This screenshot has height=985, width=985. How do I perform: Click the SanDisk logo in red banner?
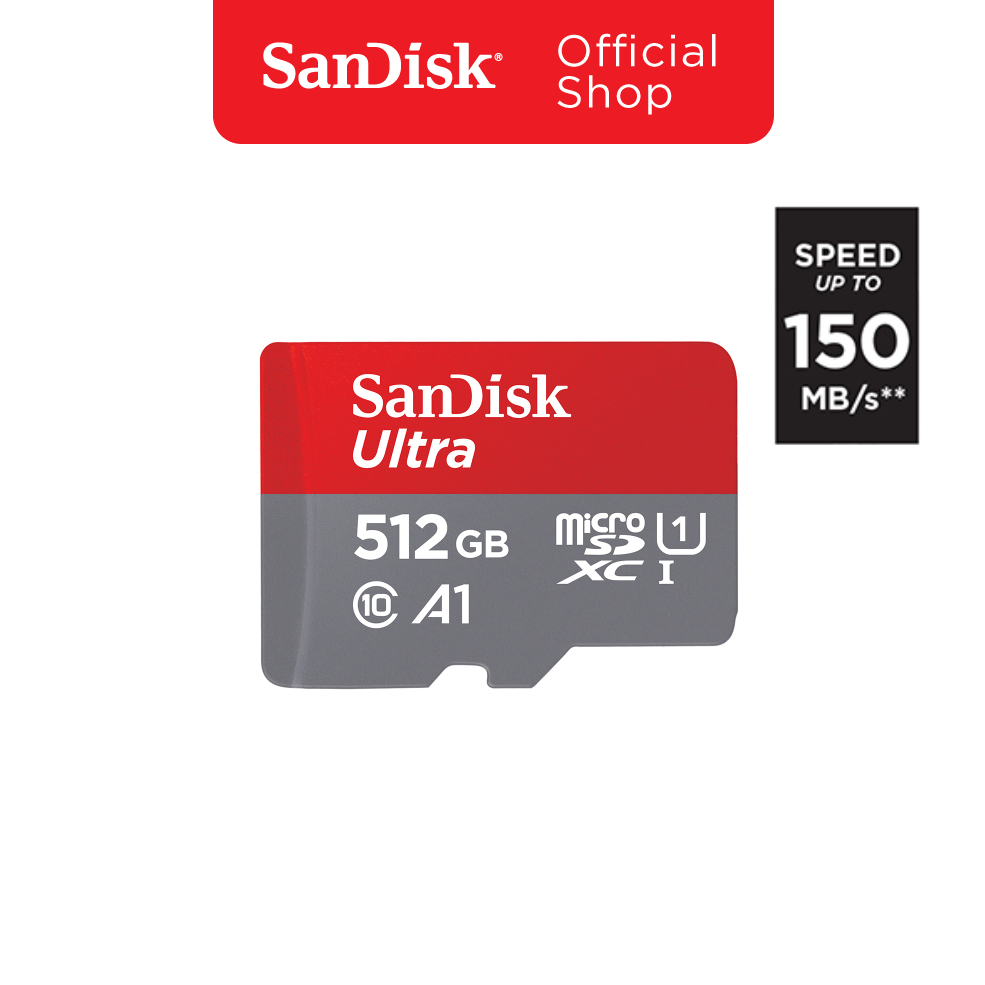click(381, 66)
